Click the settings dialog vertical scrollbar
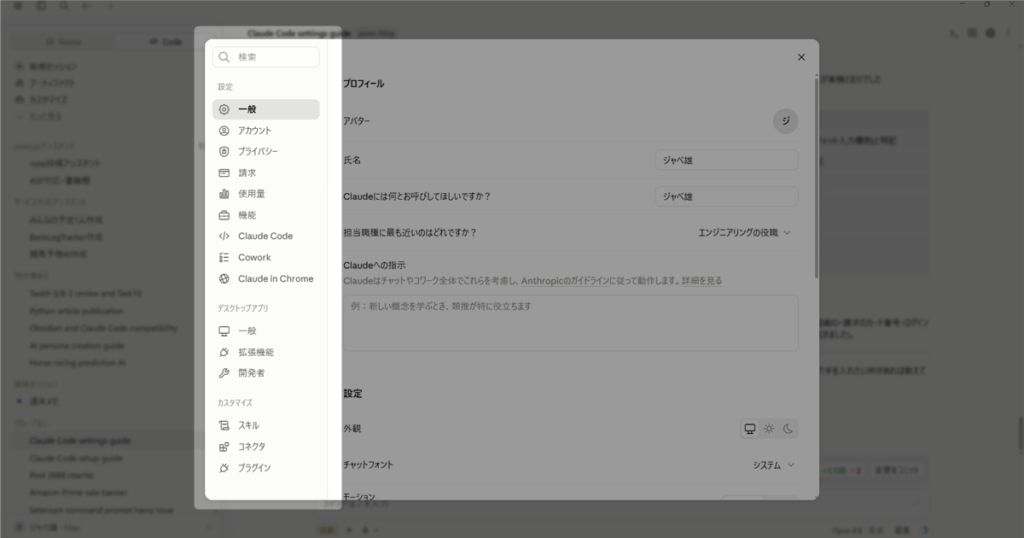 816,176
